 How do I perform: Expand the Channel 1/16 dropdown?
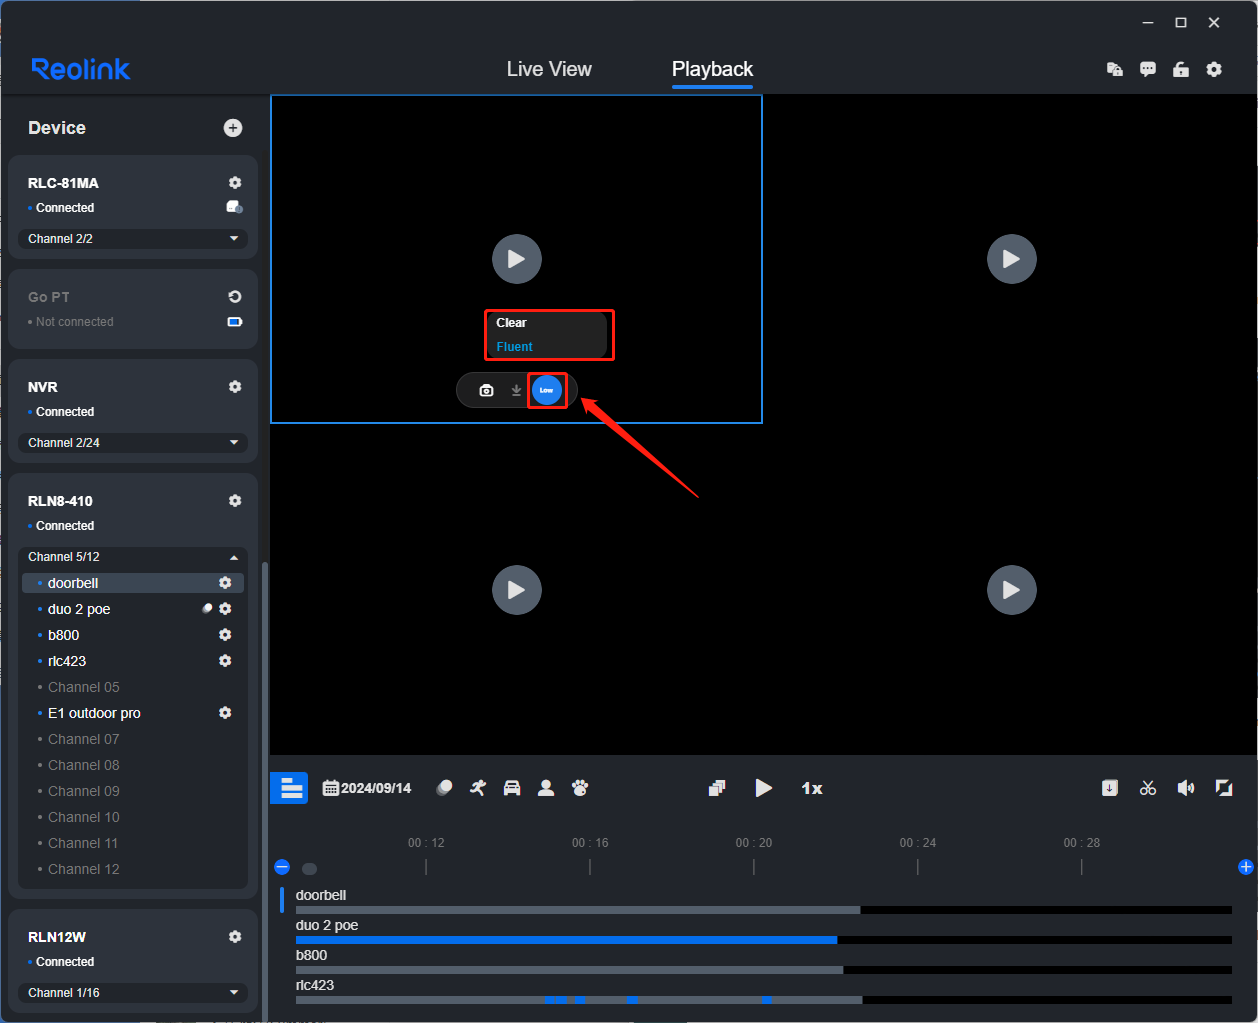click(133, 993)
